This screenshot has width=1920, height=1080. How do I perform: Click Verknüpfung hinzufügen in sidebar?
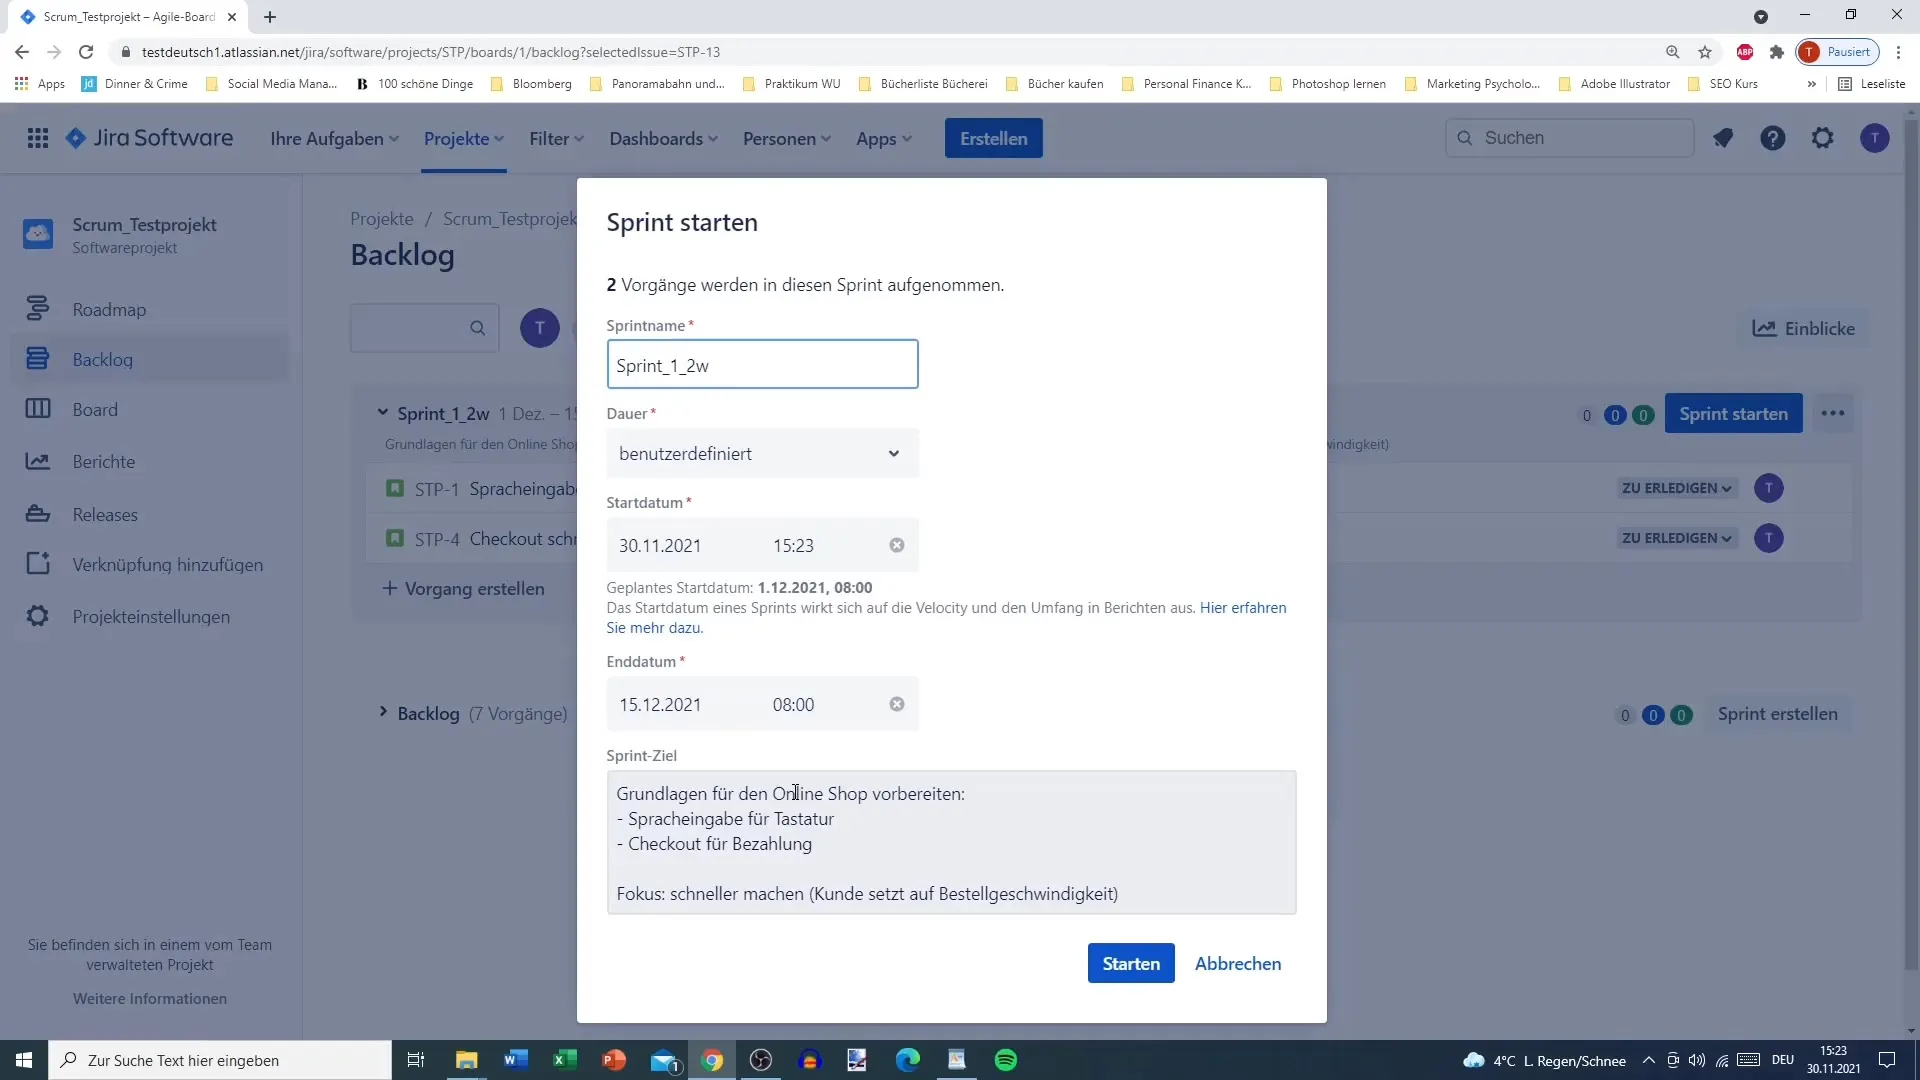[150, 564]
